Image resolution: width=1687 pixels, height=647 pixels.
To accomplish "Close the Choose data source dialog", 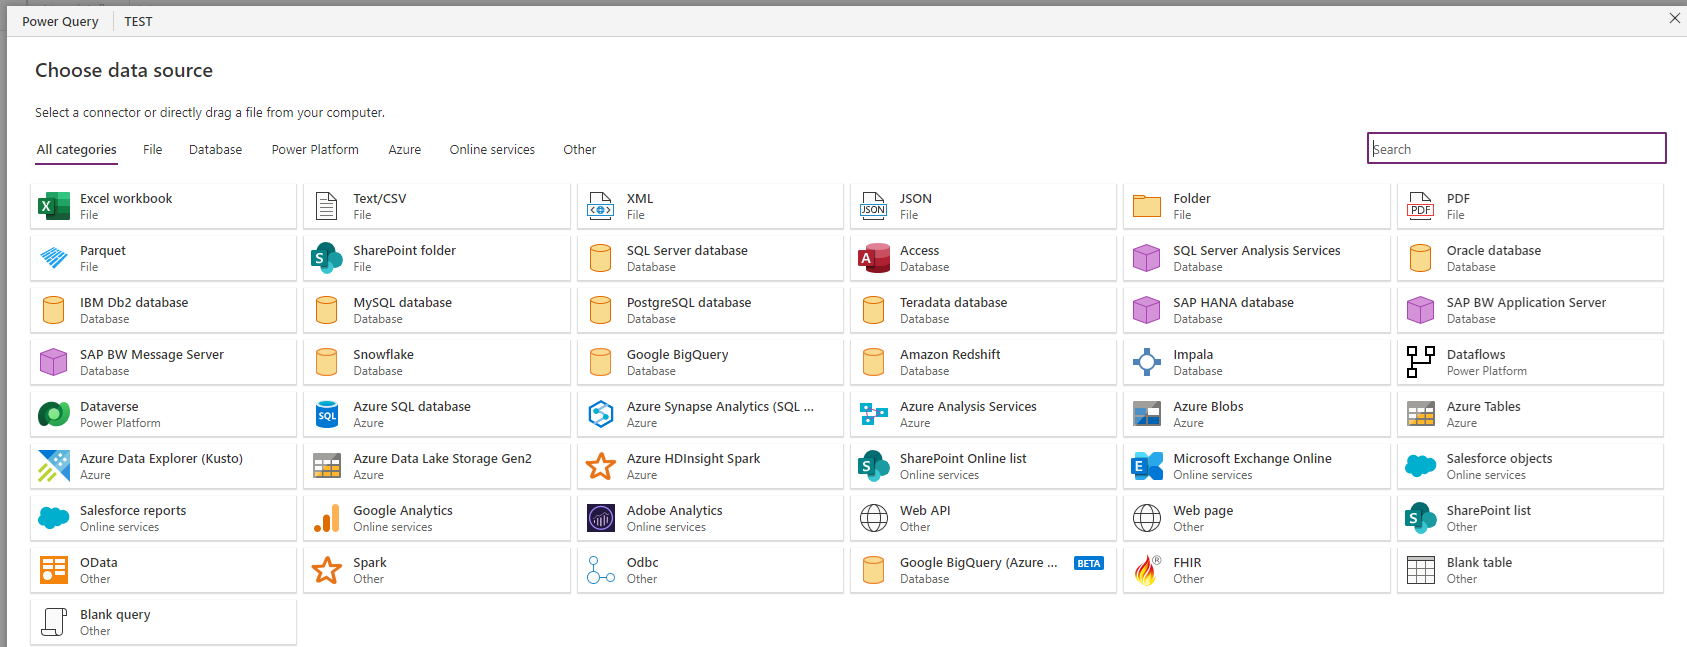I will click(1675, 18).
